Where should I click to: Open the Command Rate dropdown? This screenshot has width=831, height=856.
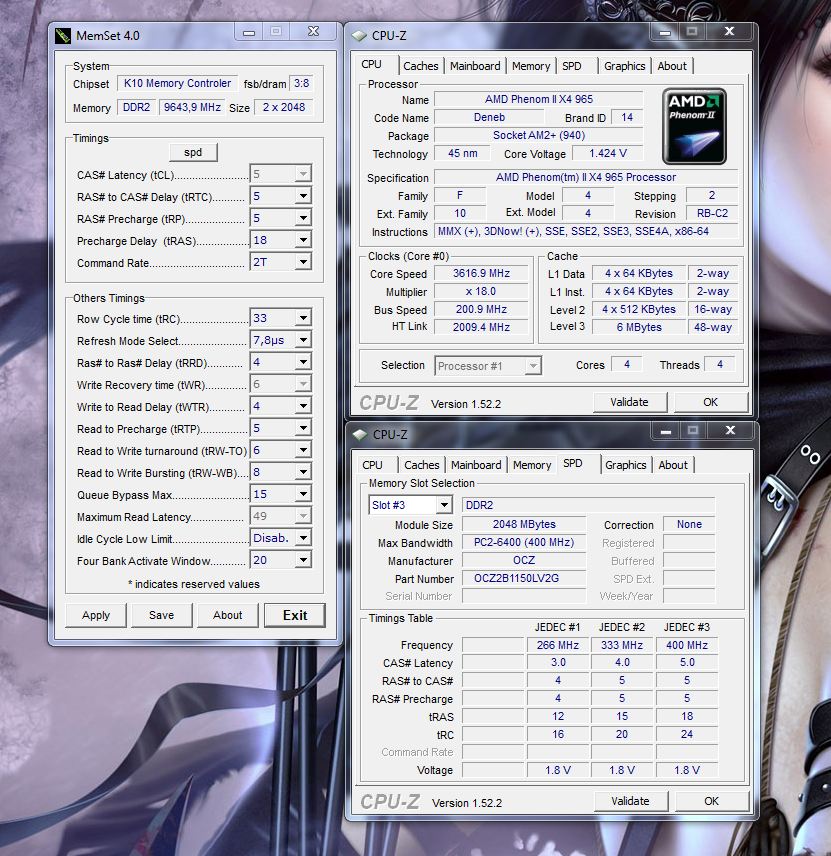[x=303, y=262]
